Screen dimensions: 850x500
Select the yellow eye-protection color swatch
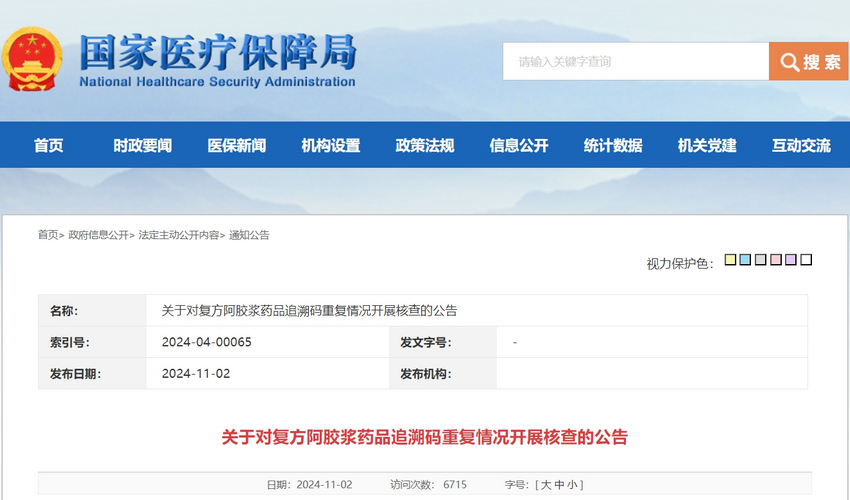[730, 260]
